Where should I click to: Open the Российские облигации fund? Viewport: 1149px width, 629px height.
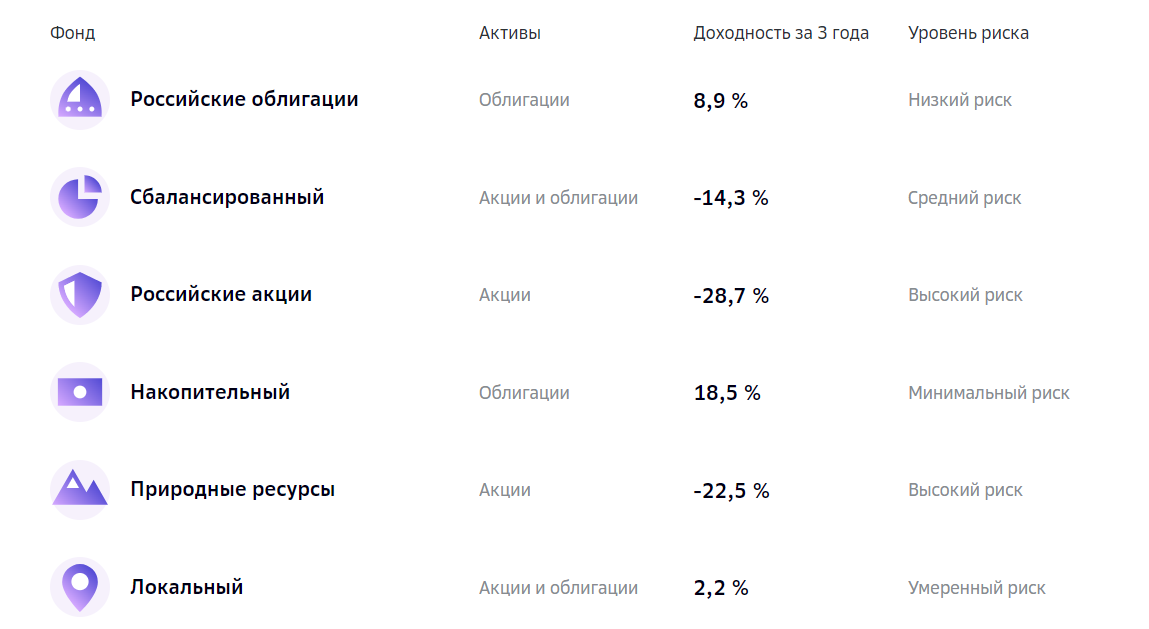tap(244, 99)
